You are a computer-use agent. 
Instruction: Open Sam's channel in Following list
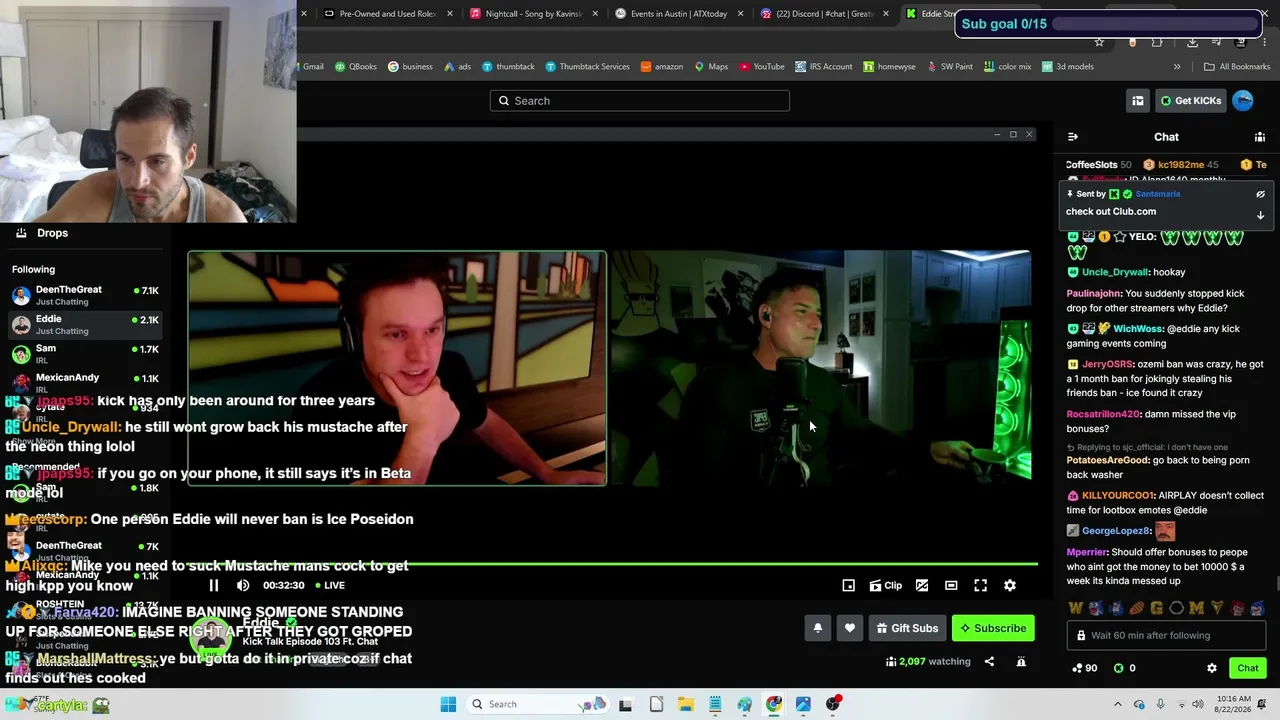click(85, 353)
